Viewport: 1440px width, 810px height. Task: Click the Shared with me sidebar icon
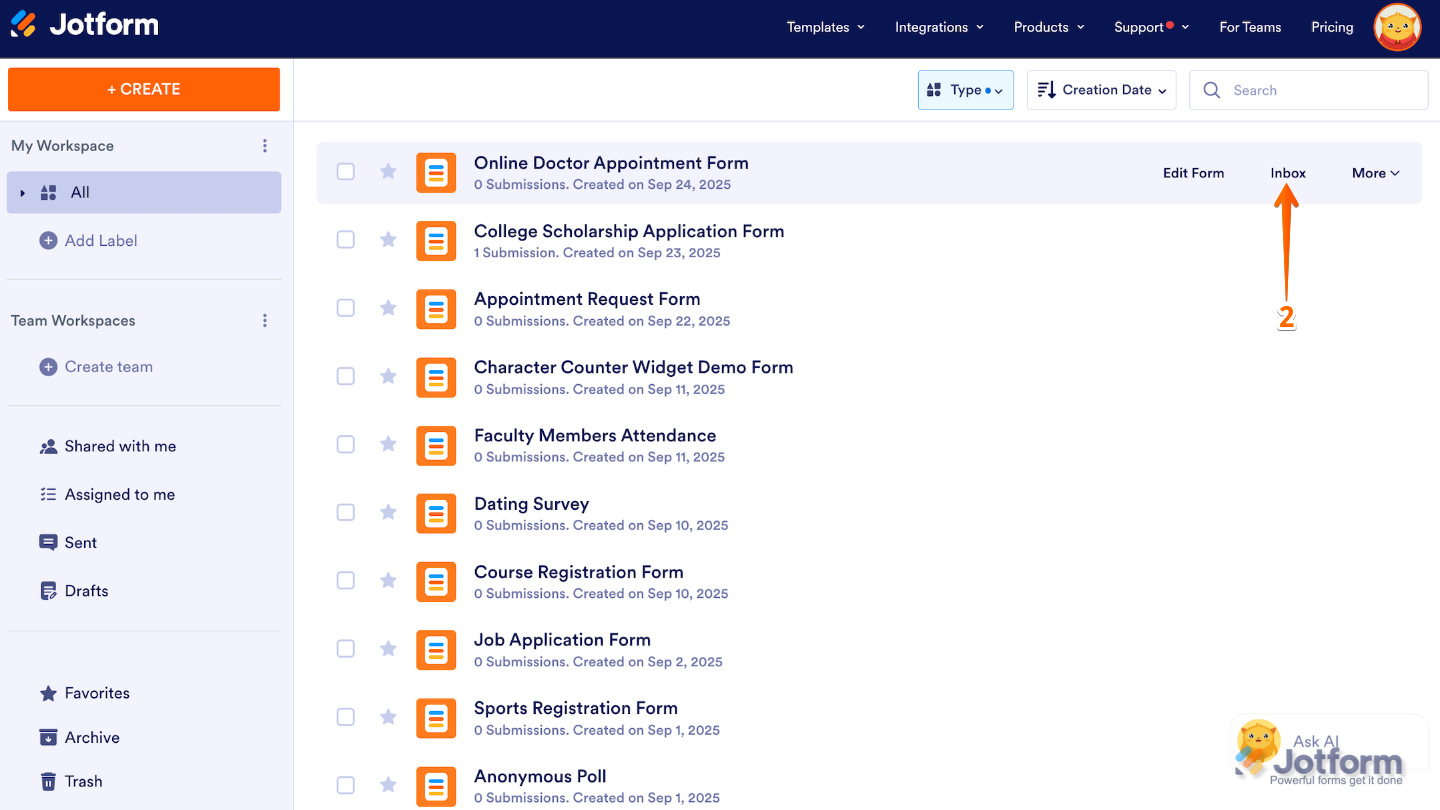click(x=49, y=446)
